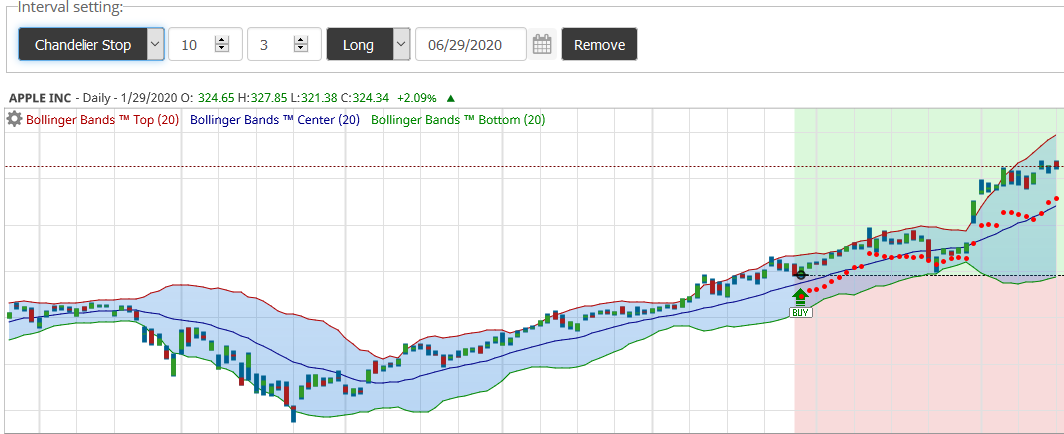This screenshot has height=434, width=1064.
Task: Click the 06/29/2020 date field
Action: [470, 44]
